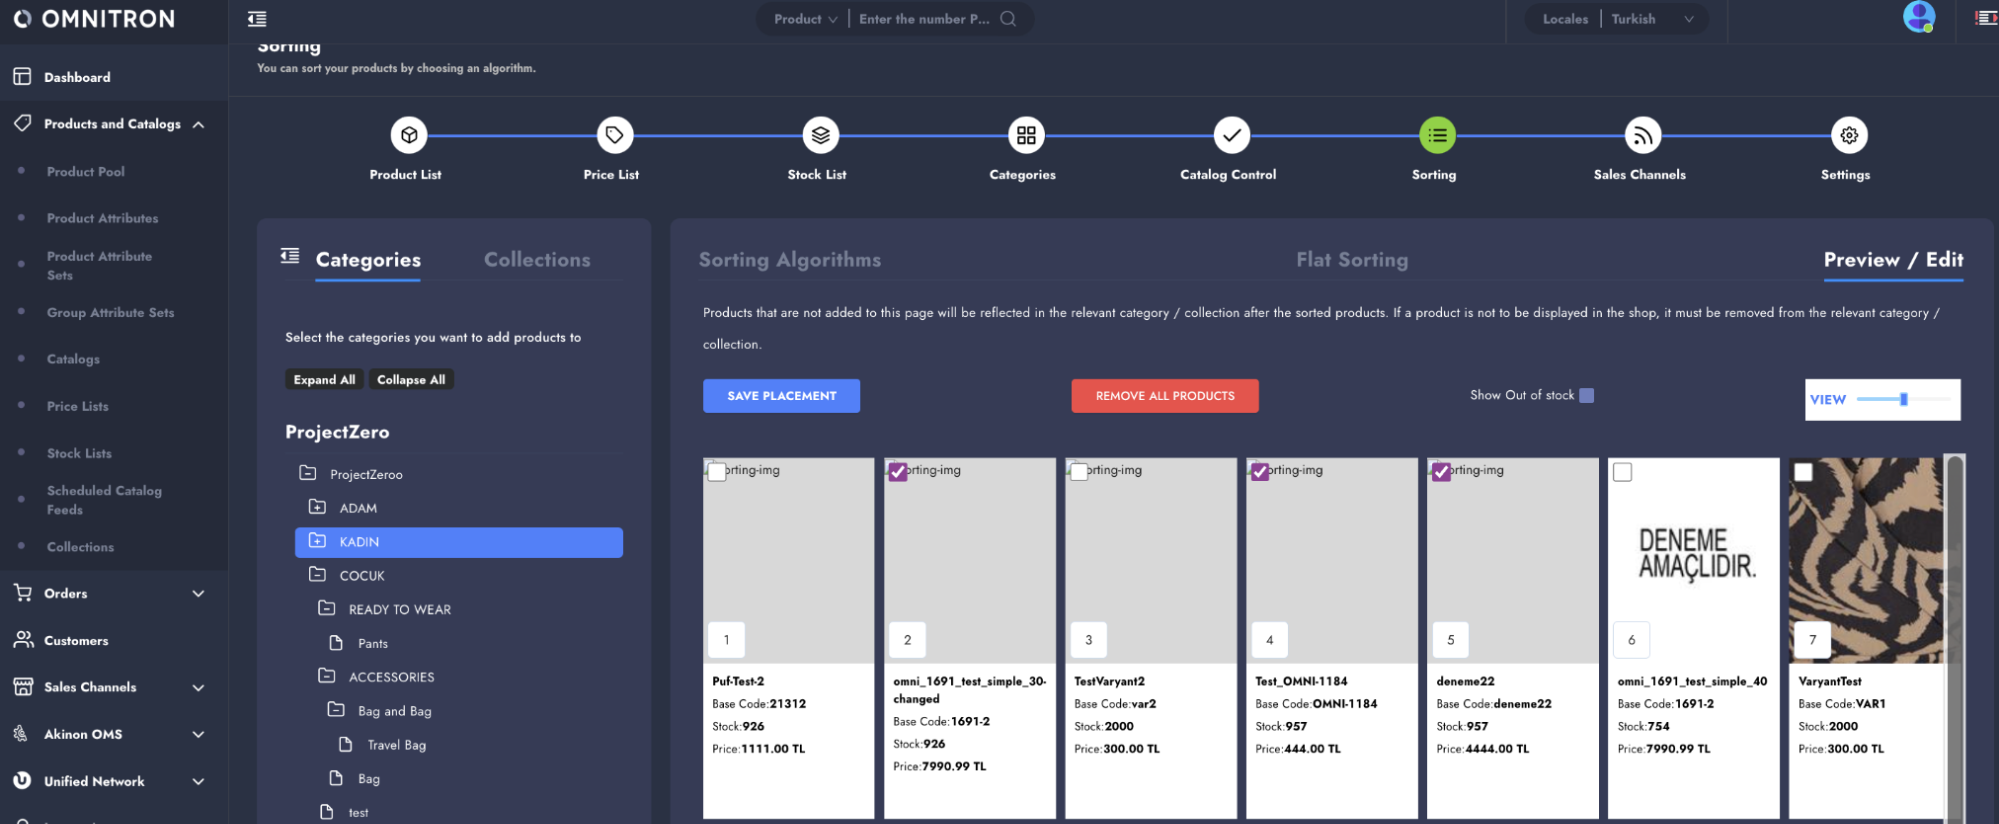Enable the Show Out of stock checkbox

pyautogui.click(x=1586, y=396)
